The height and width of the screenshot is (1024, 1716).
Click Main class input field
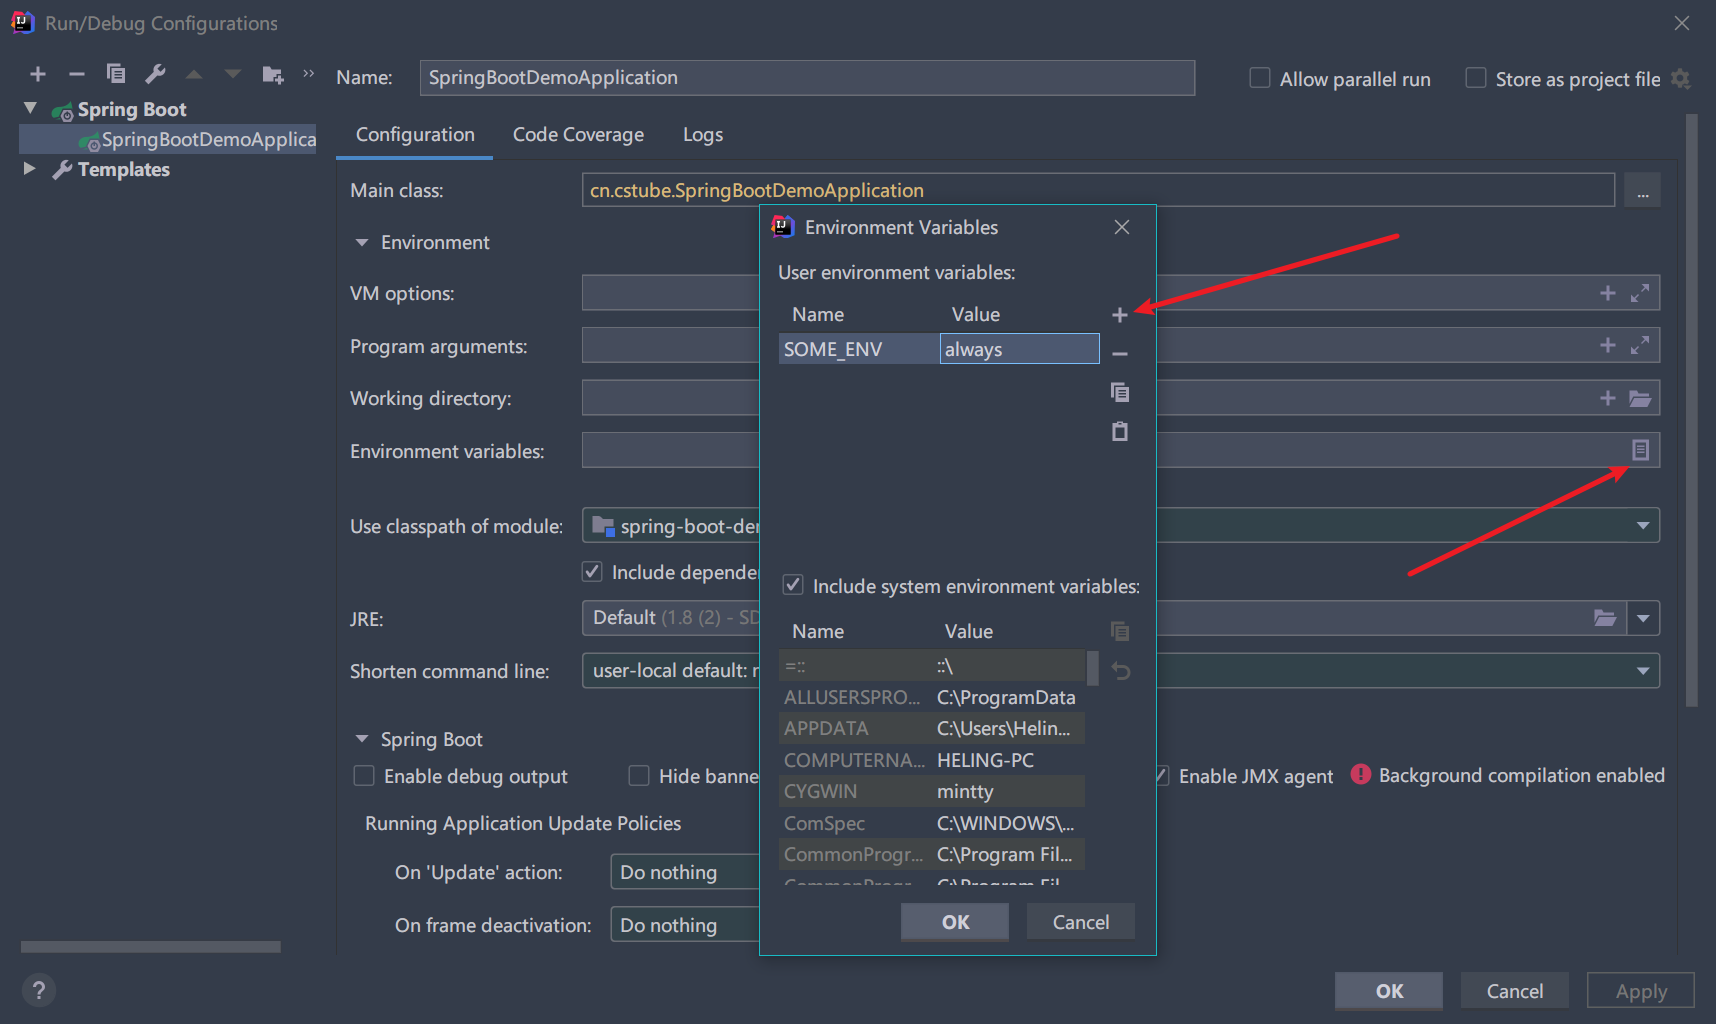1098,190
